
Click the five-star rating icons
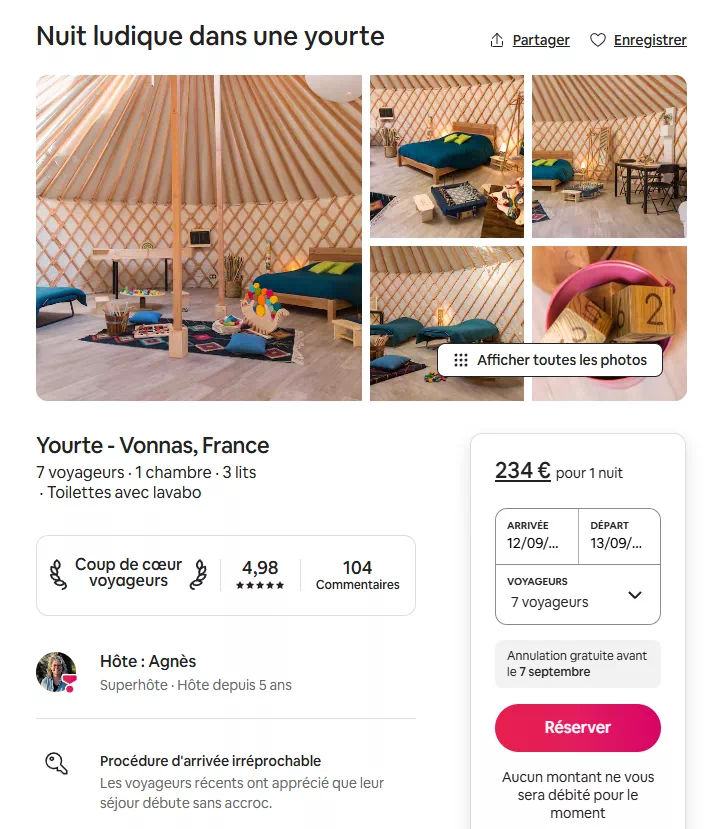click(x=260, y=585)
